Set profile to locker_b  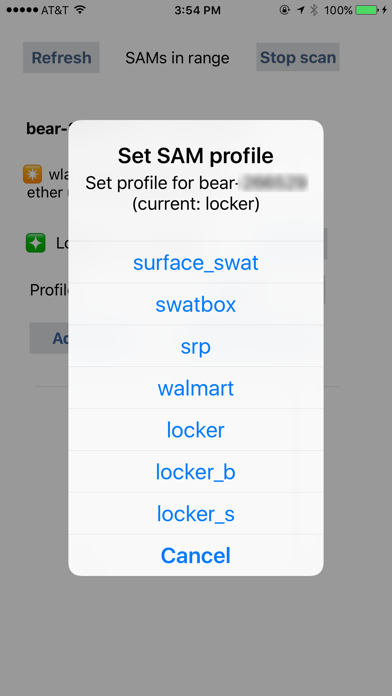[196, 471]
